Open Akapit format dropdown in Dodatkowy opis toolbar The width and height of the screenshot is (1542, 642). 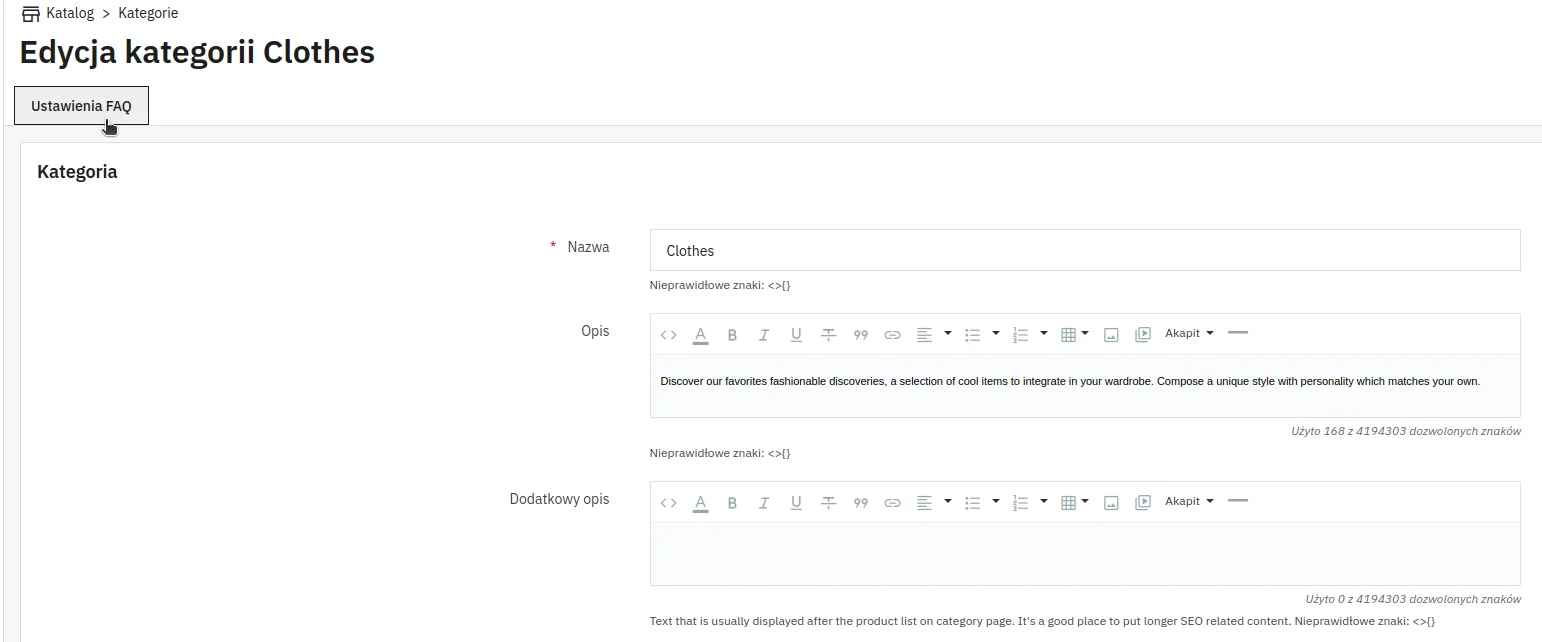pos(1189,501)
